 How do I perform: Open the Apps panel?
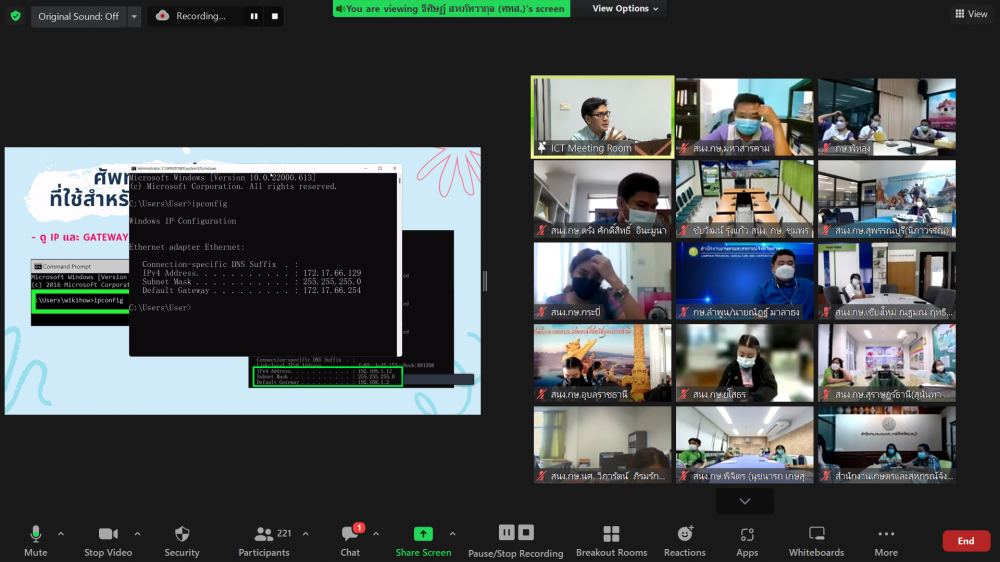tap(747, 540)
